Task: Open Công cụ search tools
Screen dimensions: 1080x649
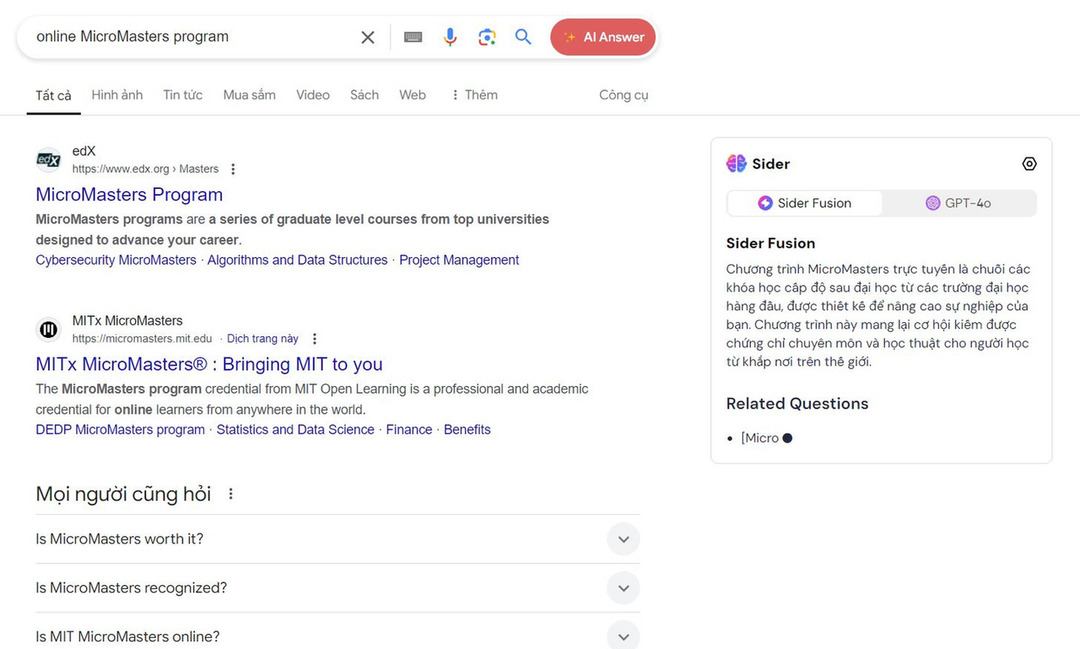Action: pos(623,95)
